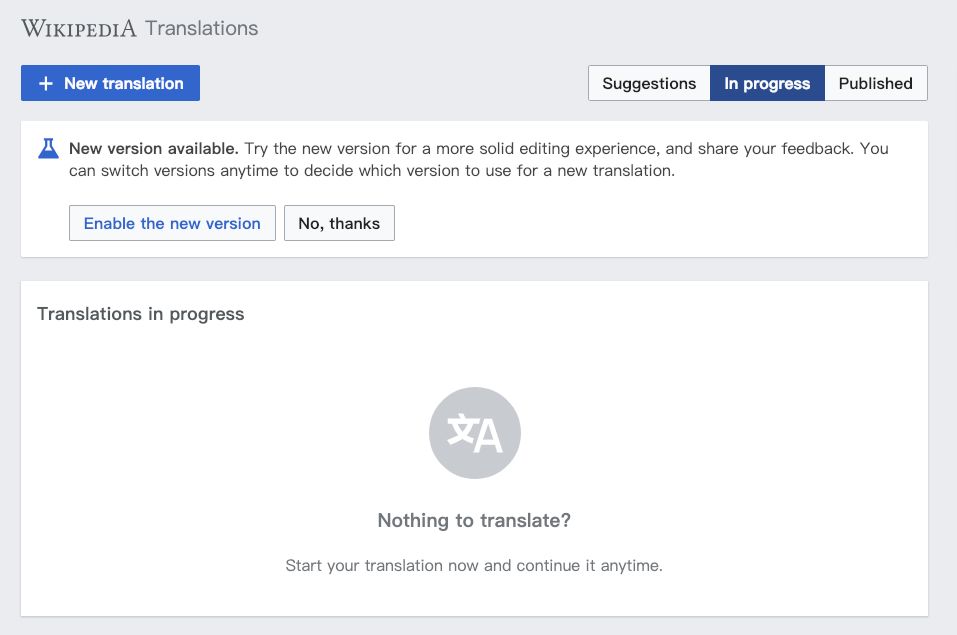Switch to the Suggestions tab
Viewport: 957px width, 635px height.
pyautogui.click(x=649, y=84)
